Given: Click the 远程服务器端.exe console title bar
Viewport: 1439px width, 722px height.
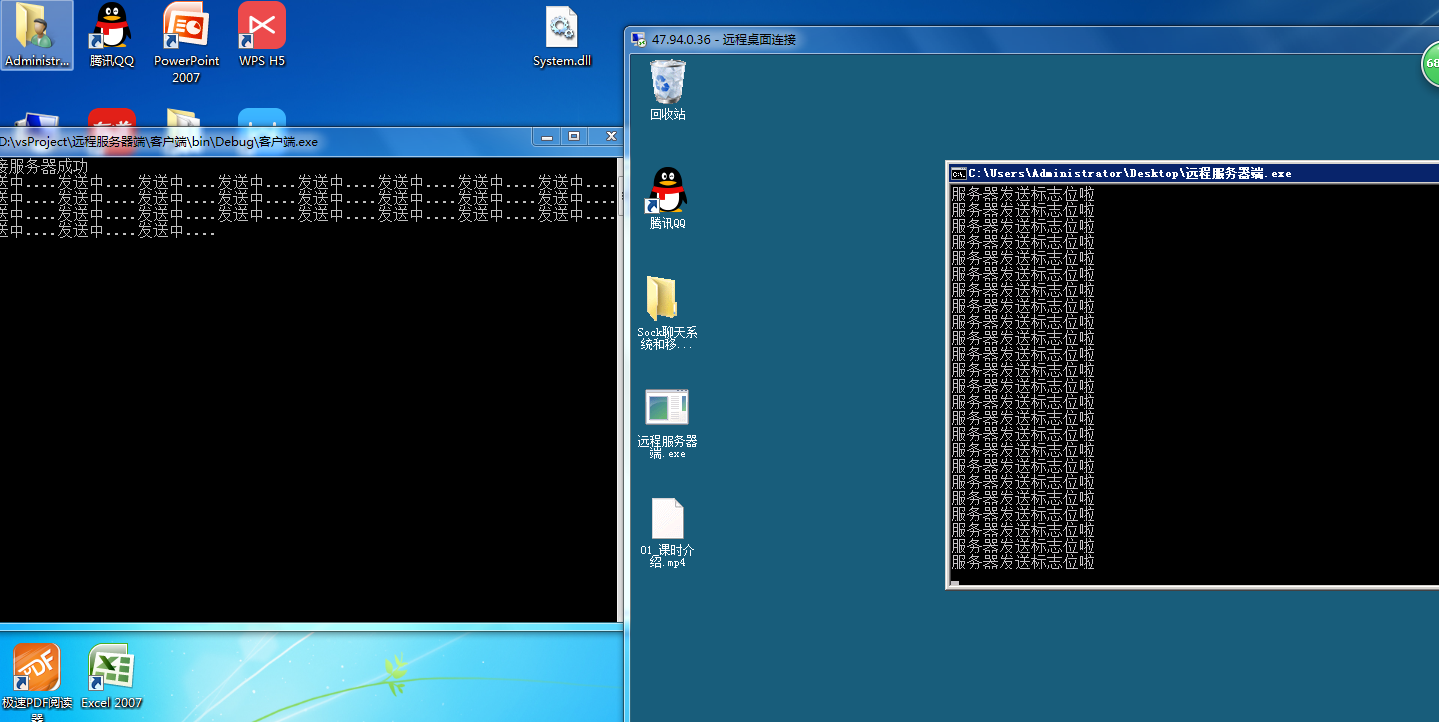Looking at the screenshot, I should (1193, 173).
